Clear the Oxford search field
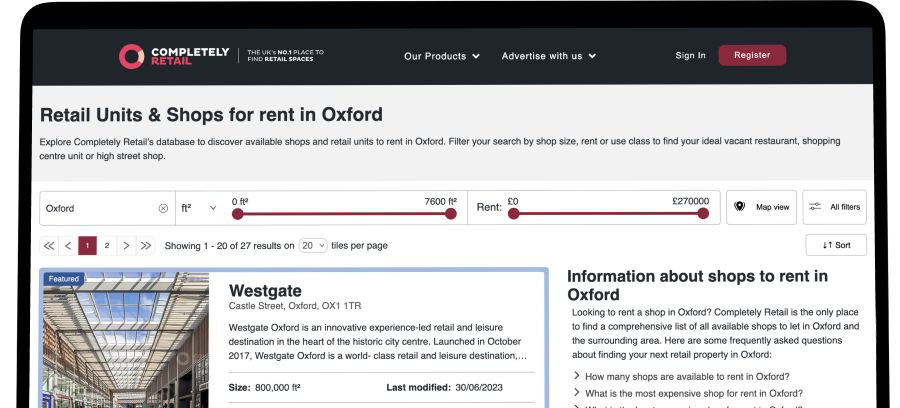 click(163, 208)
